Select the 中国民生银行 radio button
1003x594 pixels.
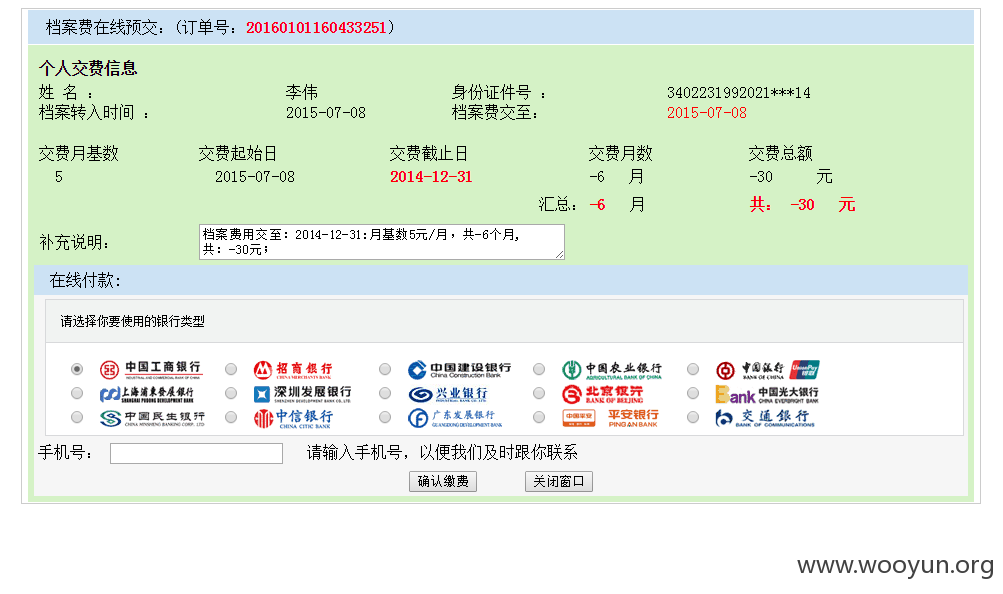pos(77,418)
